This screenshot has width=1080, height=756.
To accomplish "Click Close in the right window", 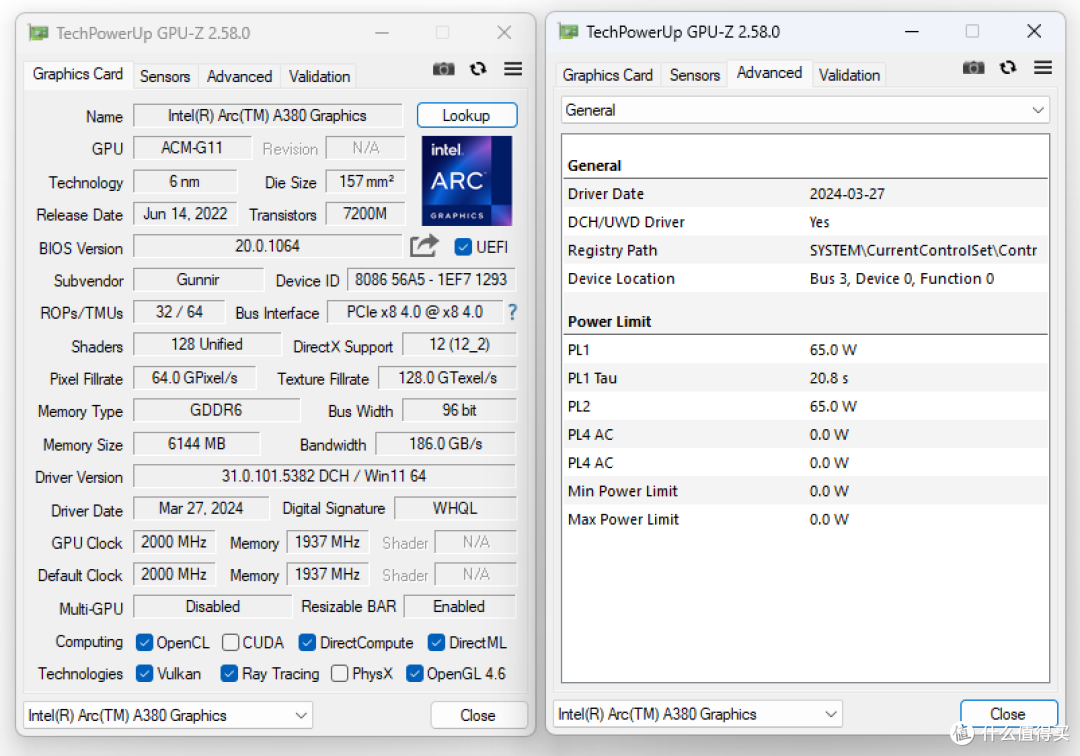I will (x=1008, y=714).
